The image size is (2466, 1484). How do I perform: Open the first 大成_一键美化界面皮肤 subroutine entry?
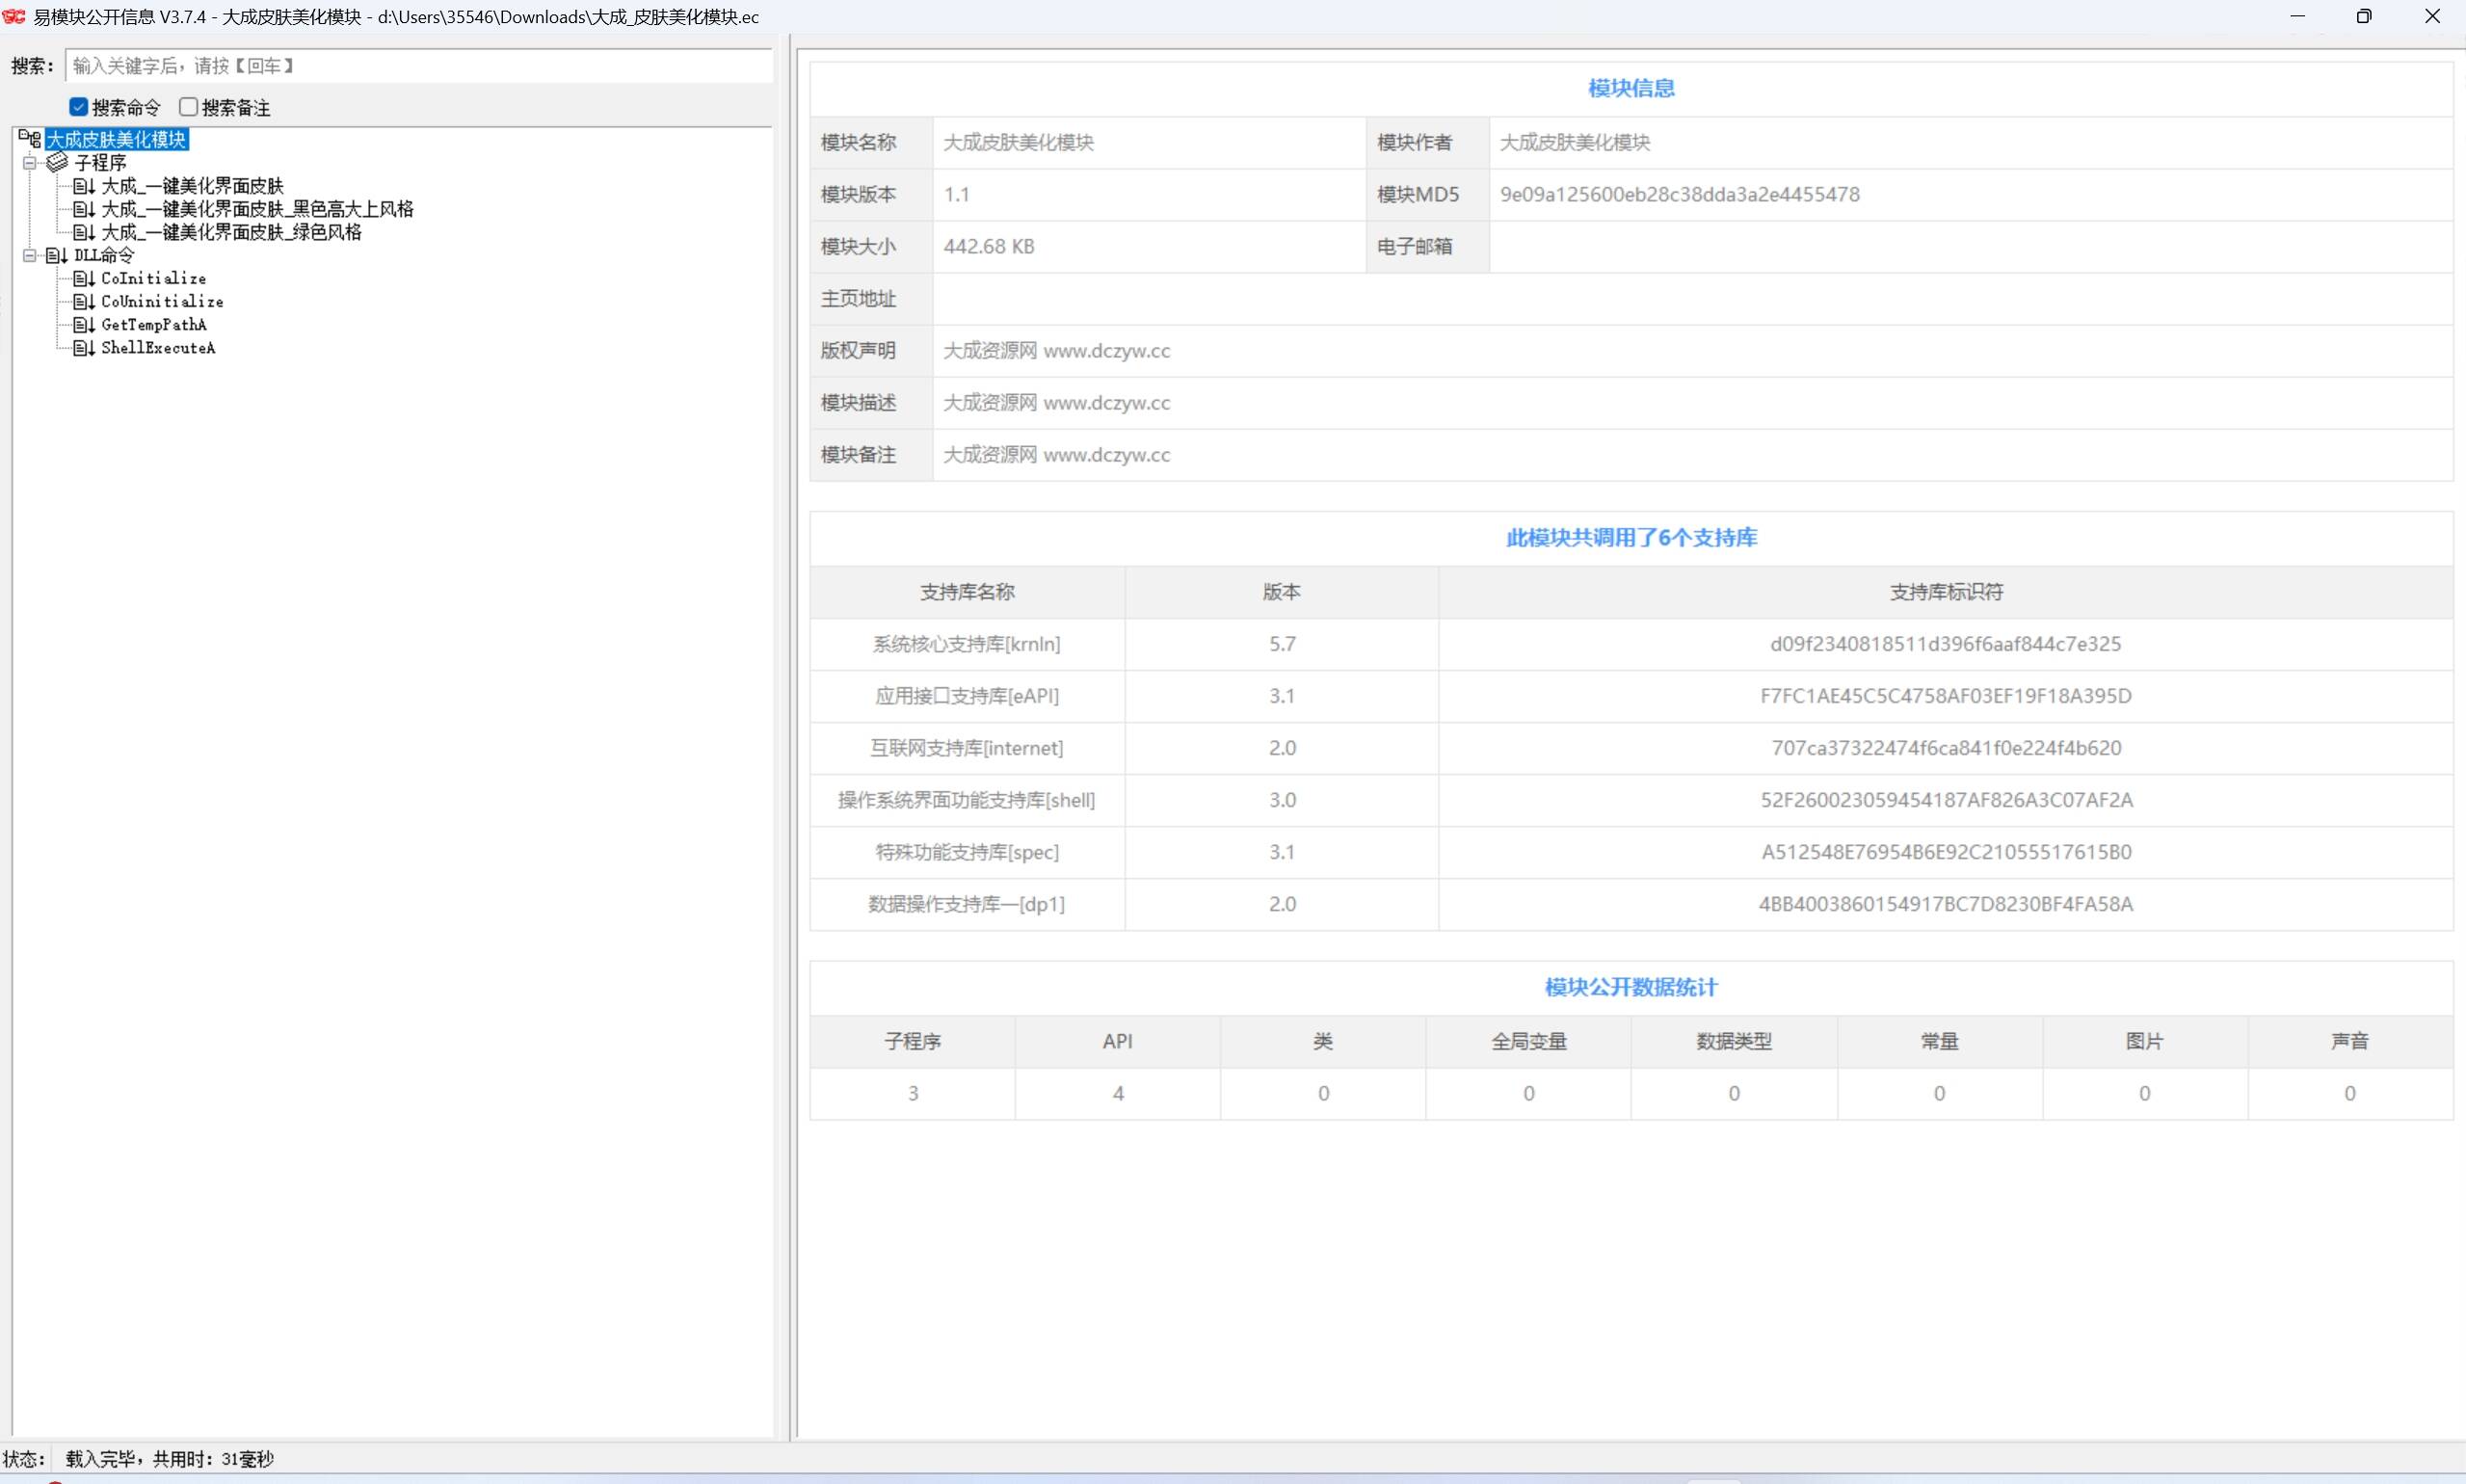coord(192,186)
